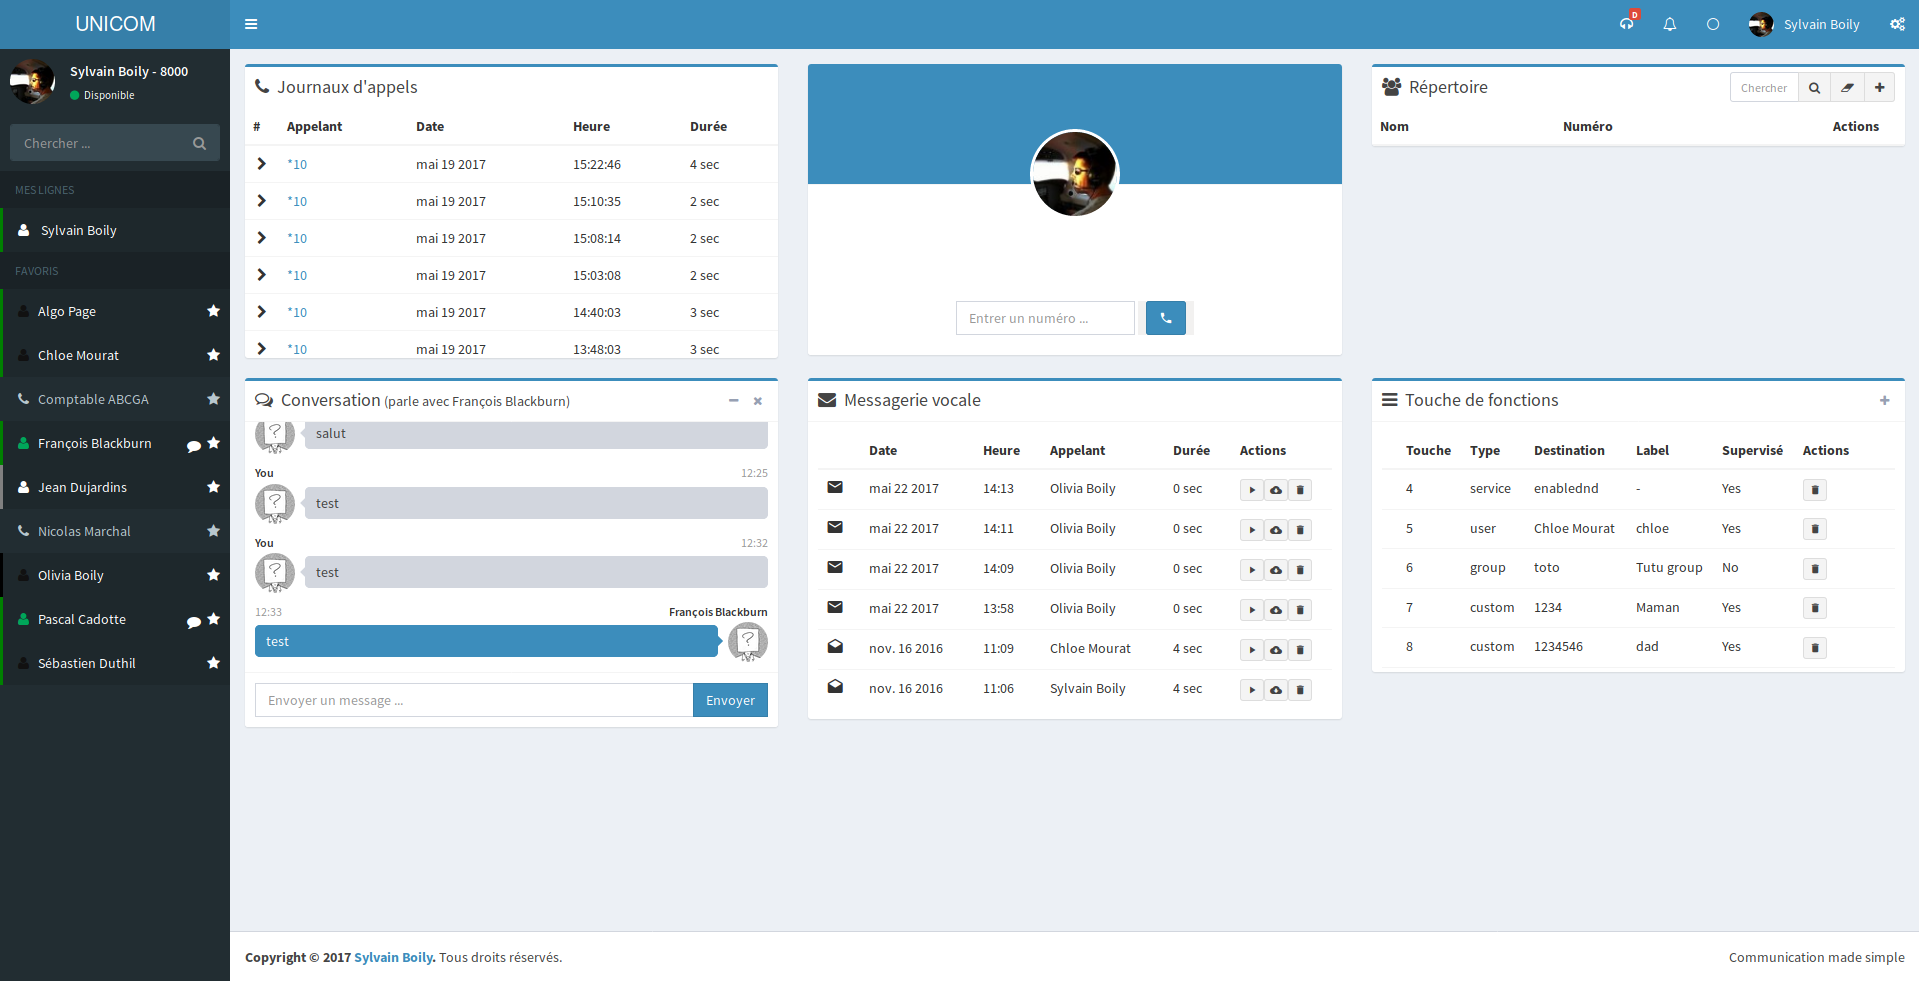Click caller *10 link at 15:22:46
The image size is (1919, 981).
[x=297, y=165]
